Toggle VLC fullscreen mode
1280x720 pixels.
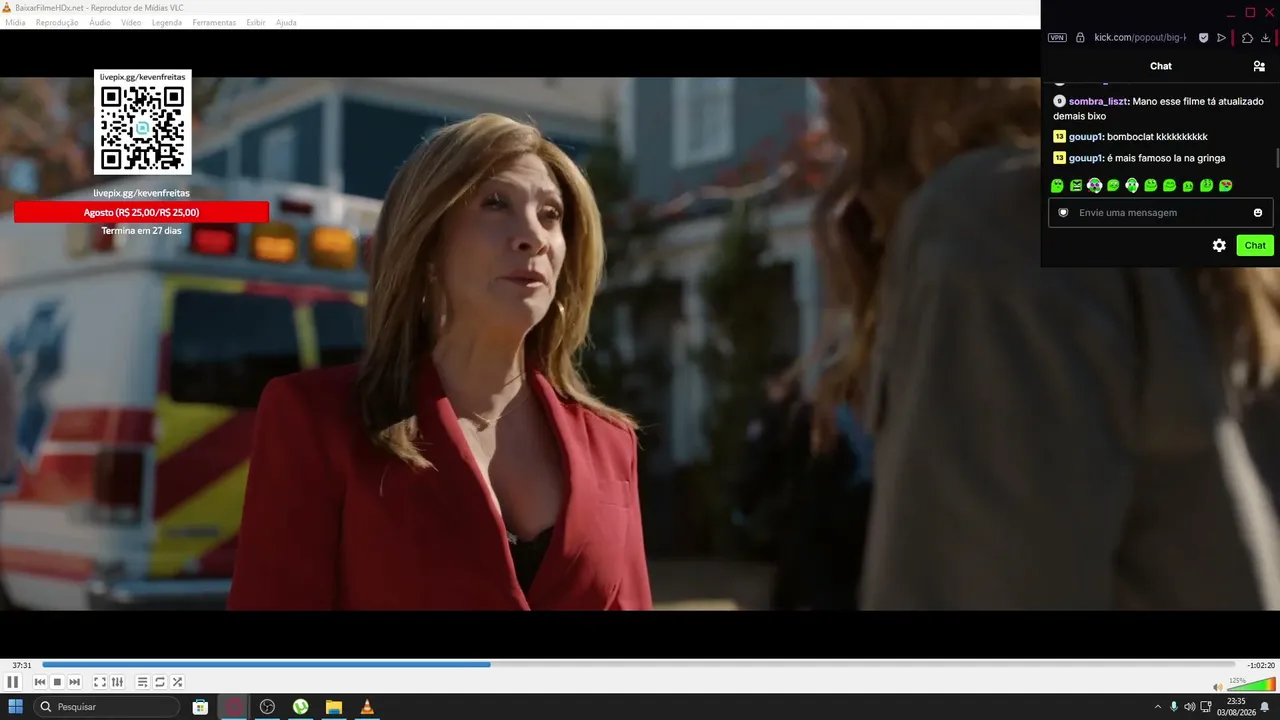[x=100, y=682]
